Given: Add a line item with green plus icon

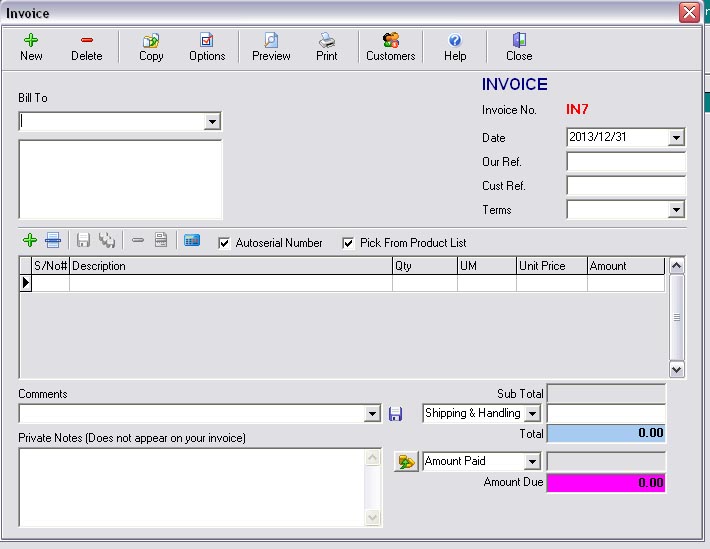Looking at the screenshot, I should click(29, 241).
